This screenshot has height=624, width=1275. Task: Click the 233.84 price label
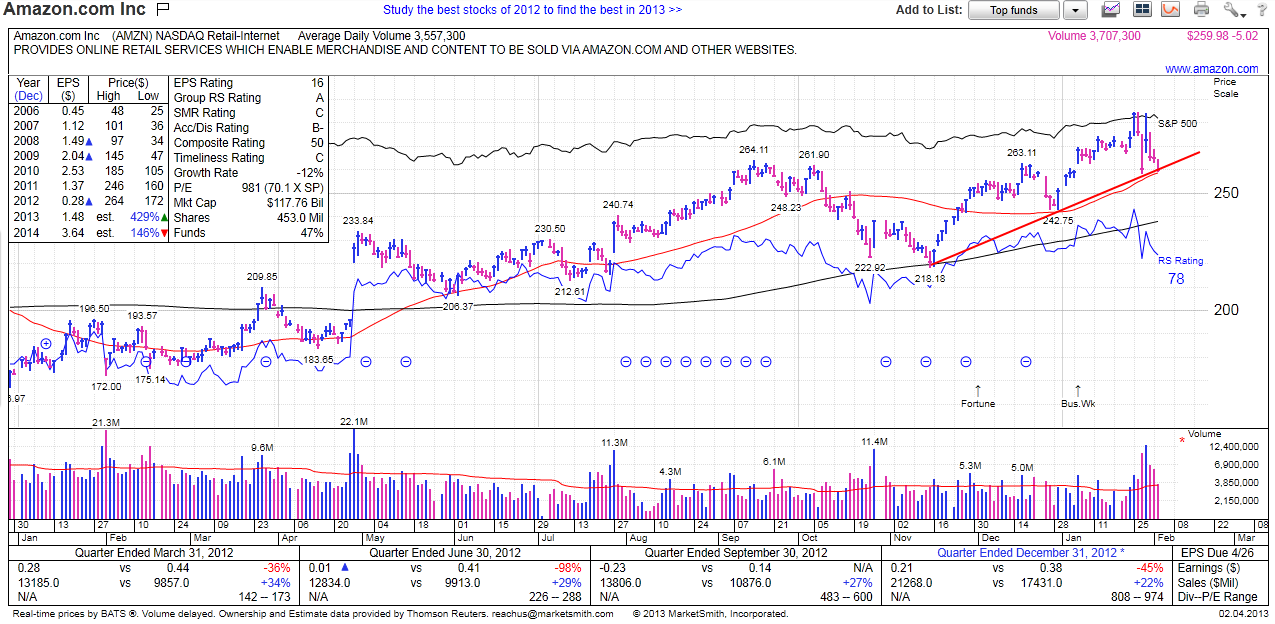358,221
